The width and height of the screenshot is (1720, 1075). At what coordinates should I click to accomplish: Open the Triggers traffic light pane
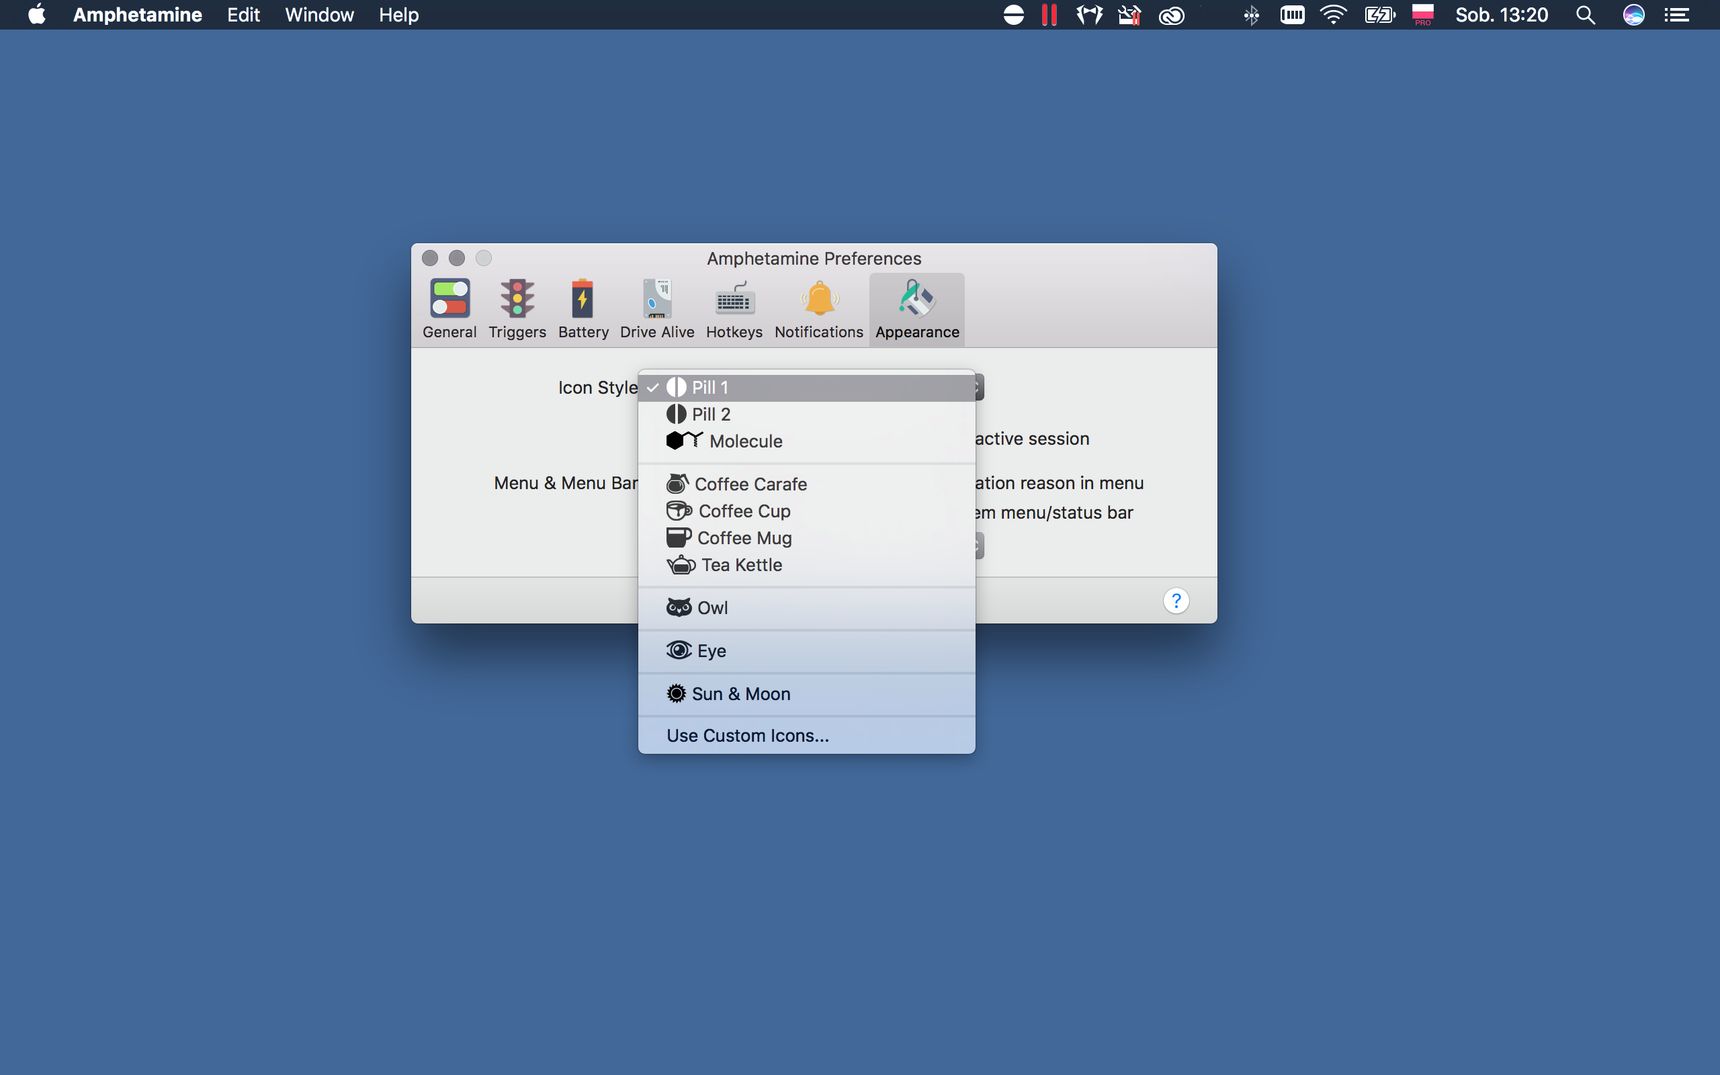point(517,310)
